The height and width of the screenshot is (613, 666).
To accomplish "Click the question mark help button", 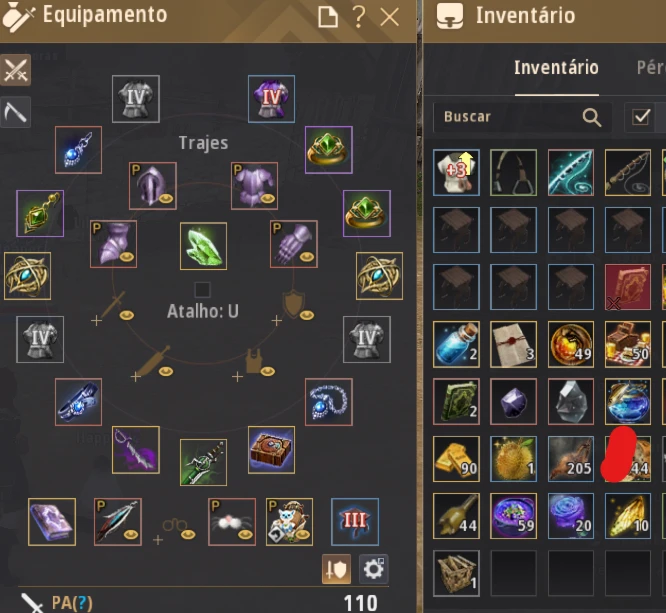I will (359, 17).
